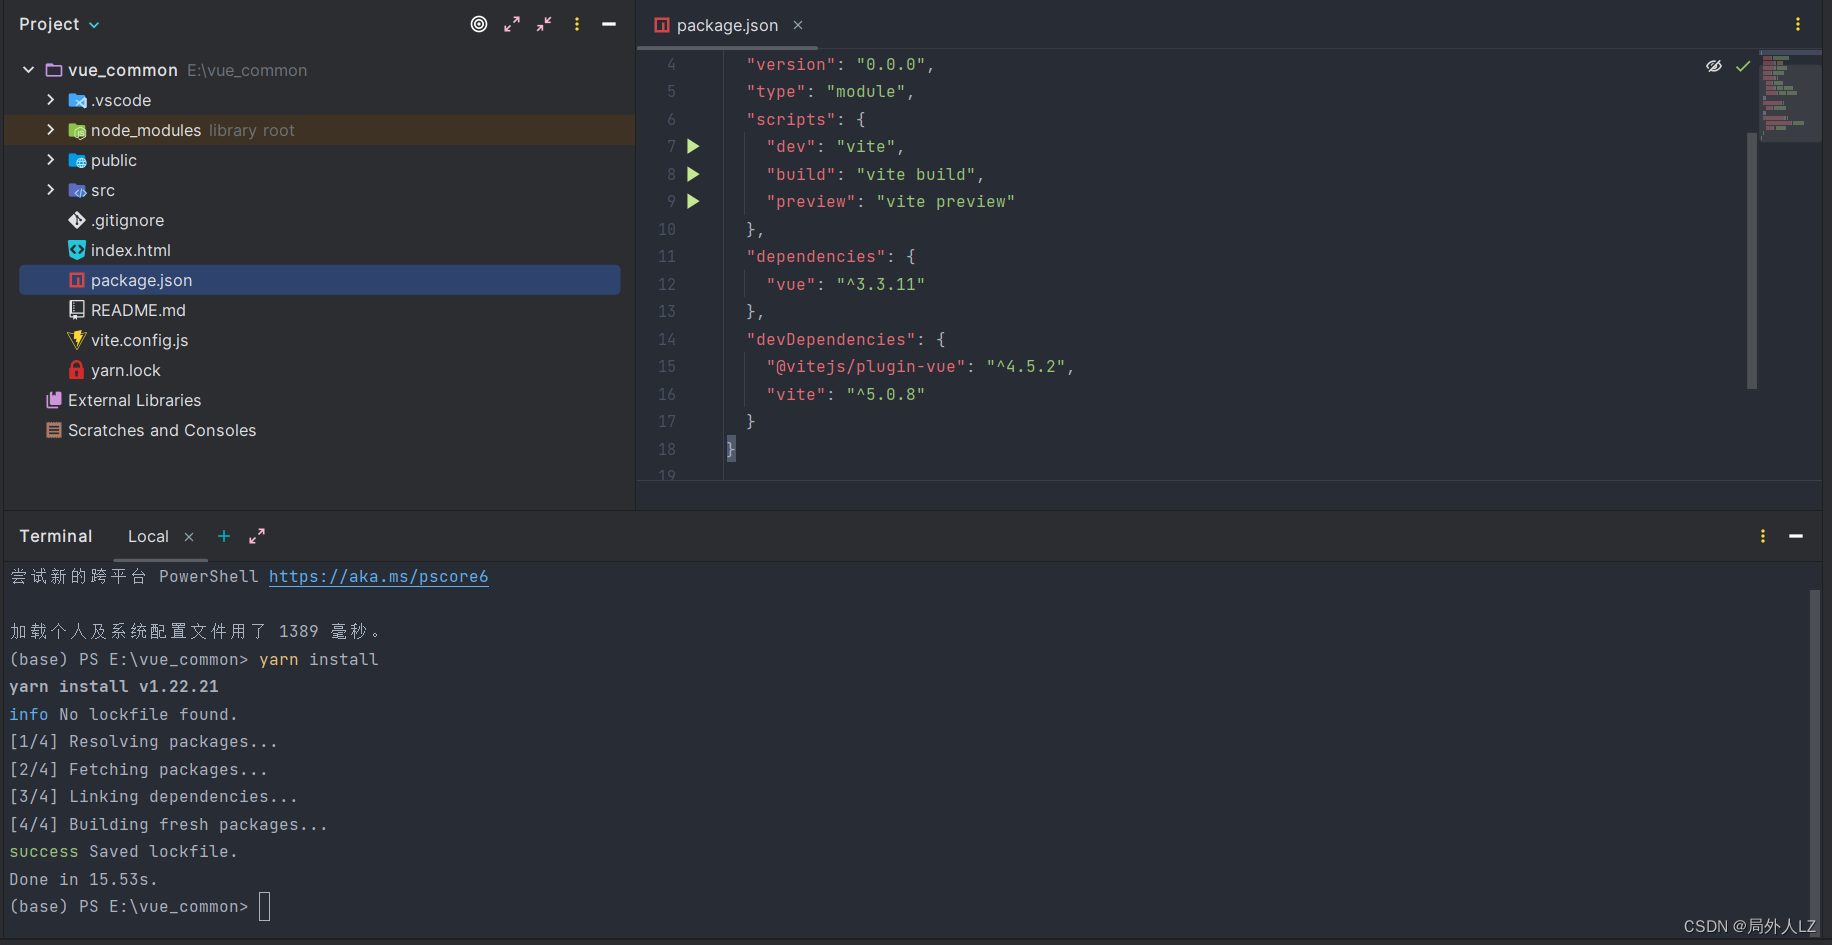Screen dimensions: 1832x945
Task: Click the editor vertical scrollbar
Action: [1752, 260]
